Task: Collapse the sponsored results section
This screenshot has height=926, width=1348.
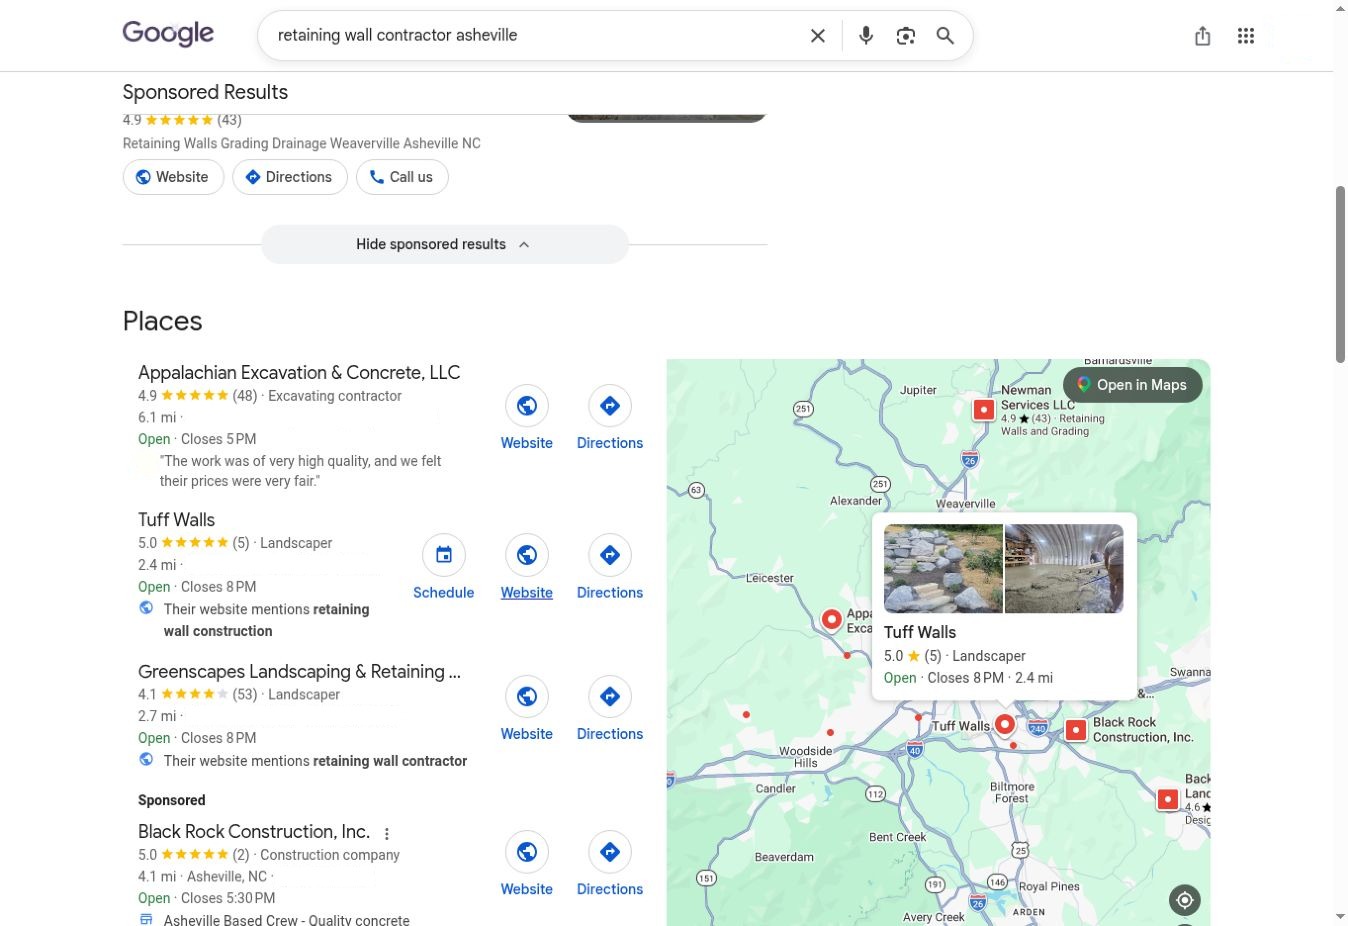Action: [x=445, y=244]
